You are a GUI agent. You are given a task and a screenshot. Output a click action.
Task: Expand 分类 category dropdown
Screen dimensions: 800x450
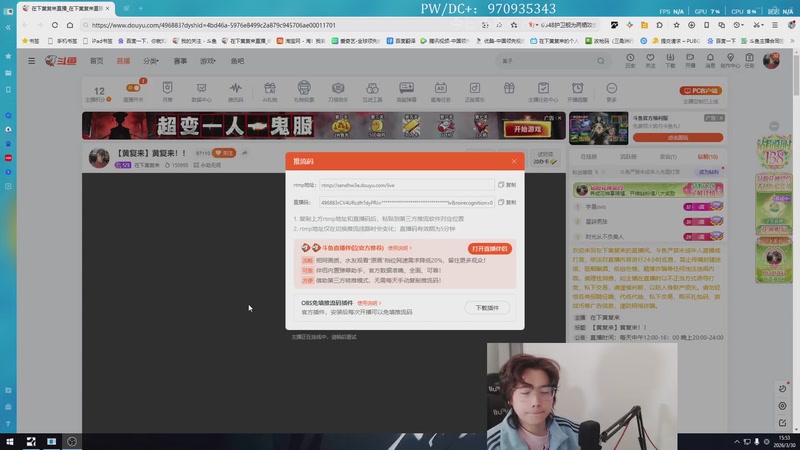tap(151, 61)
